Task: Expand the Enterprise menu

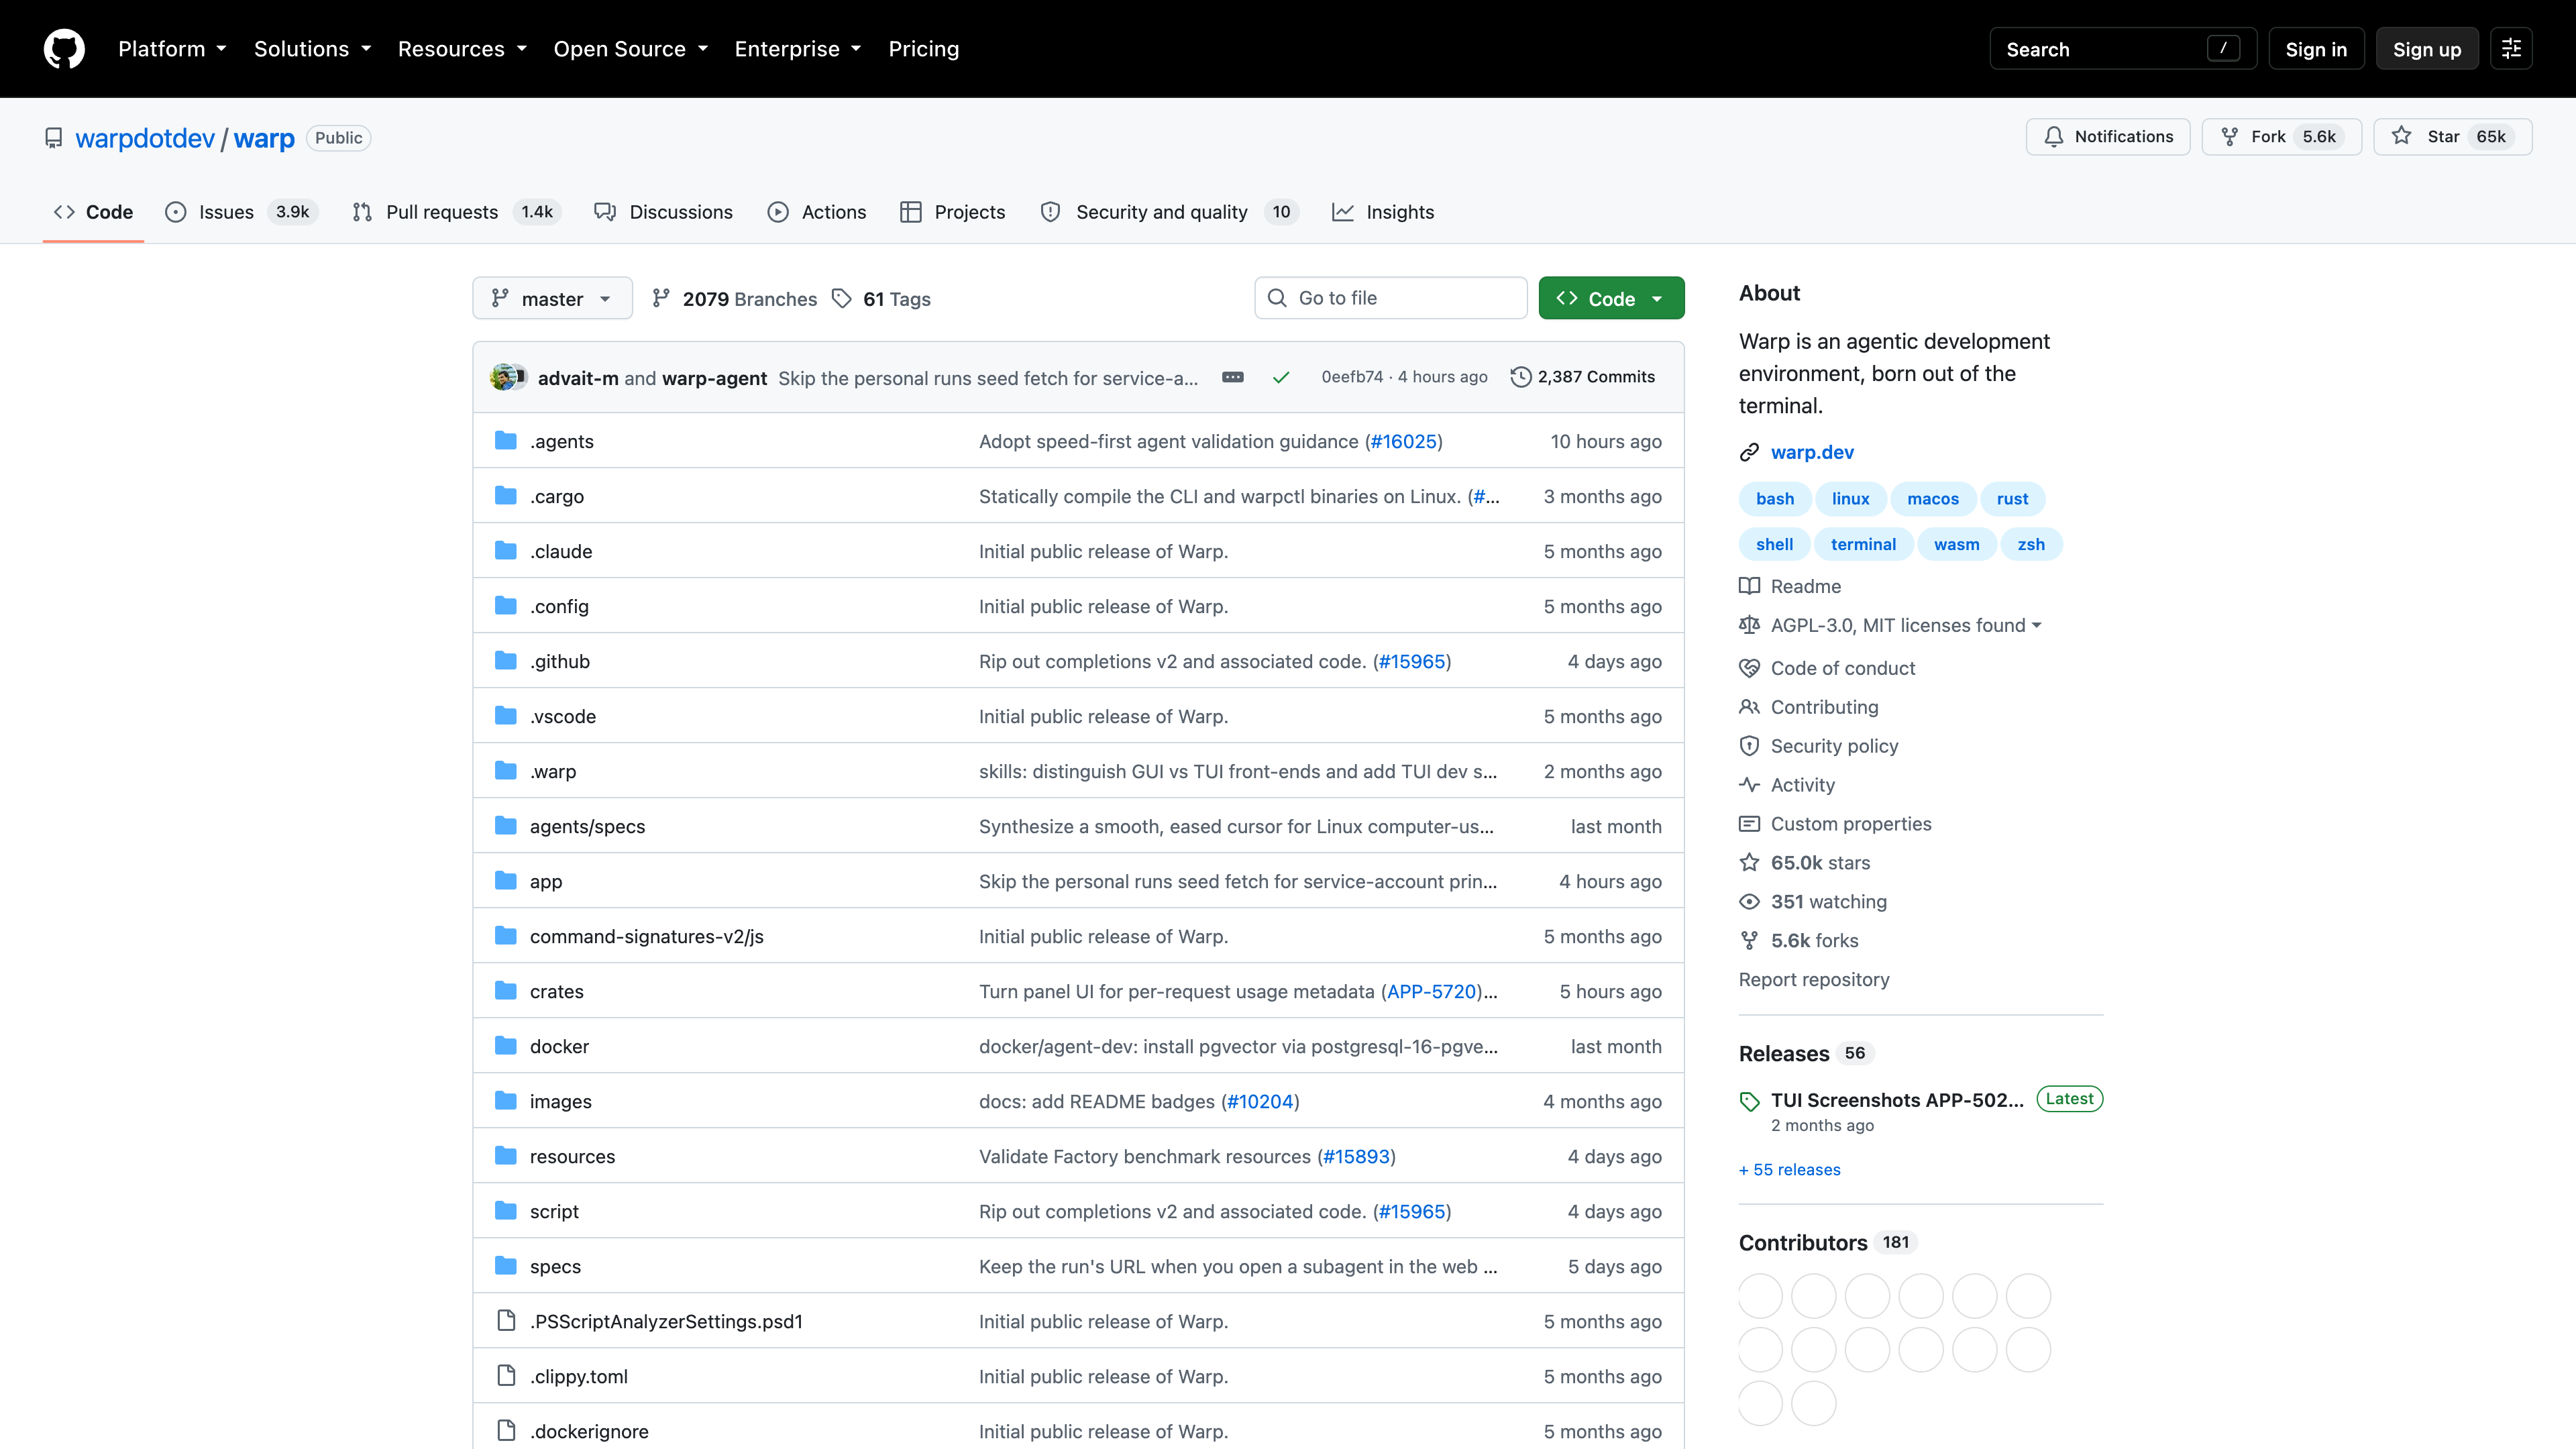Action: [797, 49]
